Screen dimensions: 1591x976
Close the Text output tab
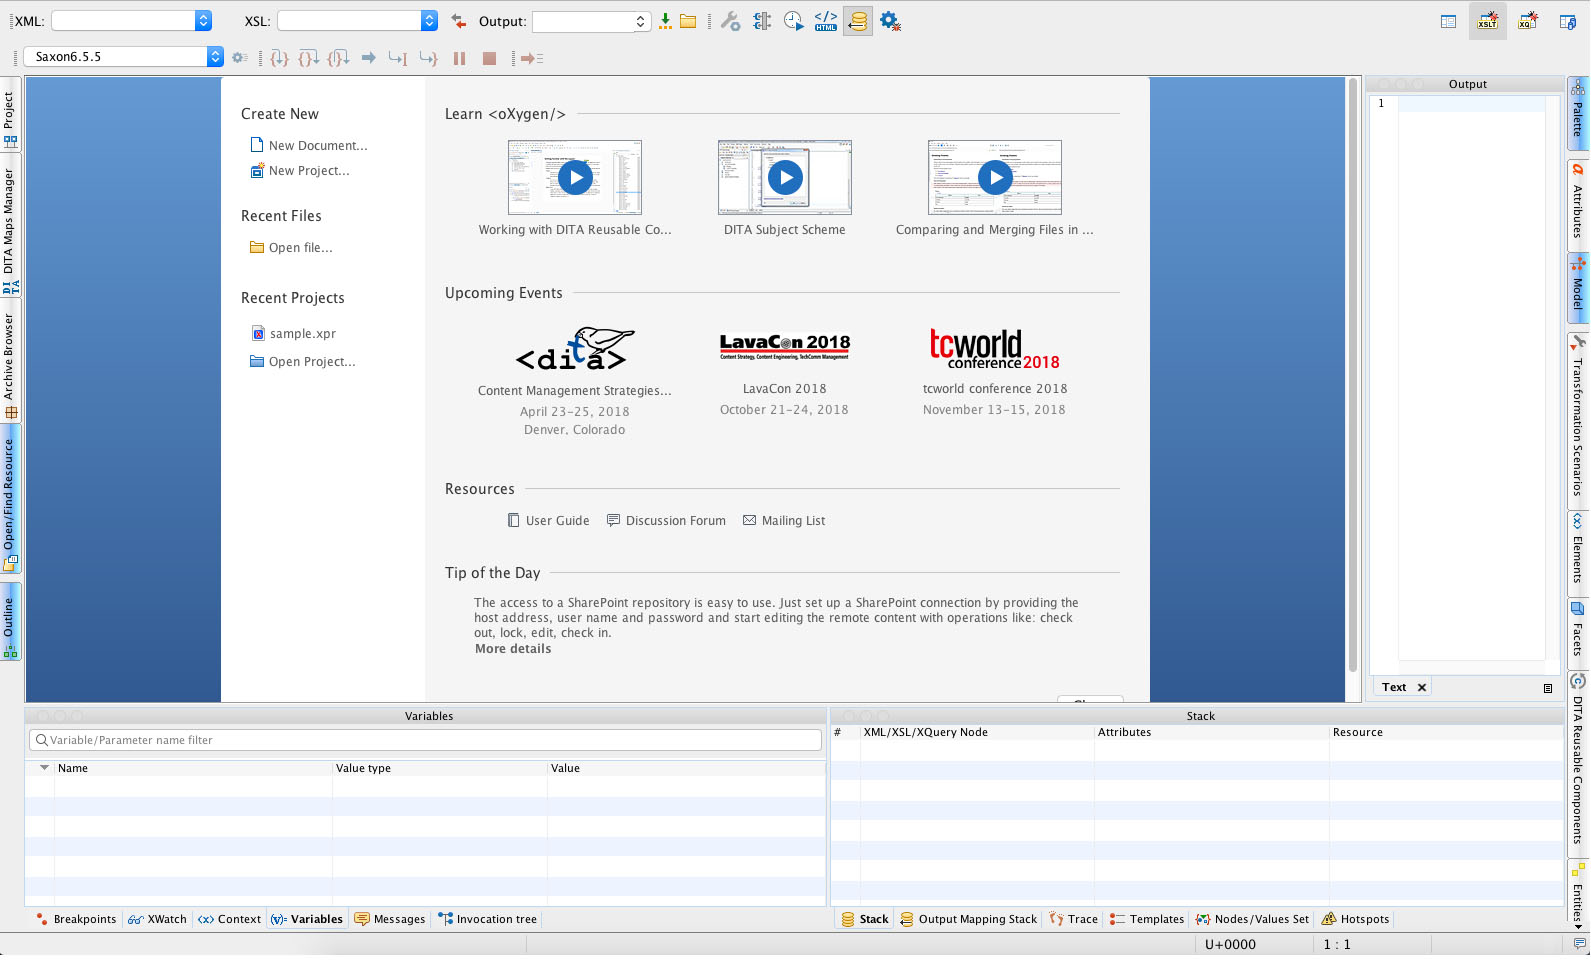click(1421, 688)
